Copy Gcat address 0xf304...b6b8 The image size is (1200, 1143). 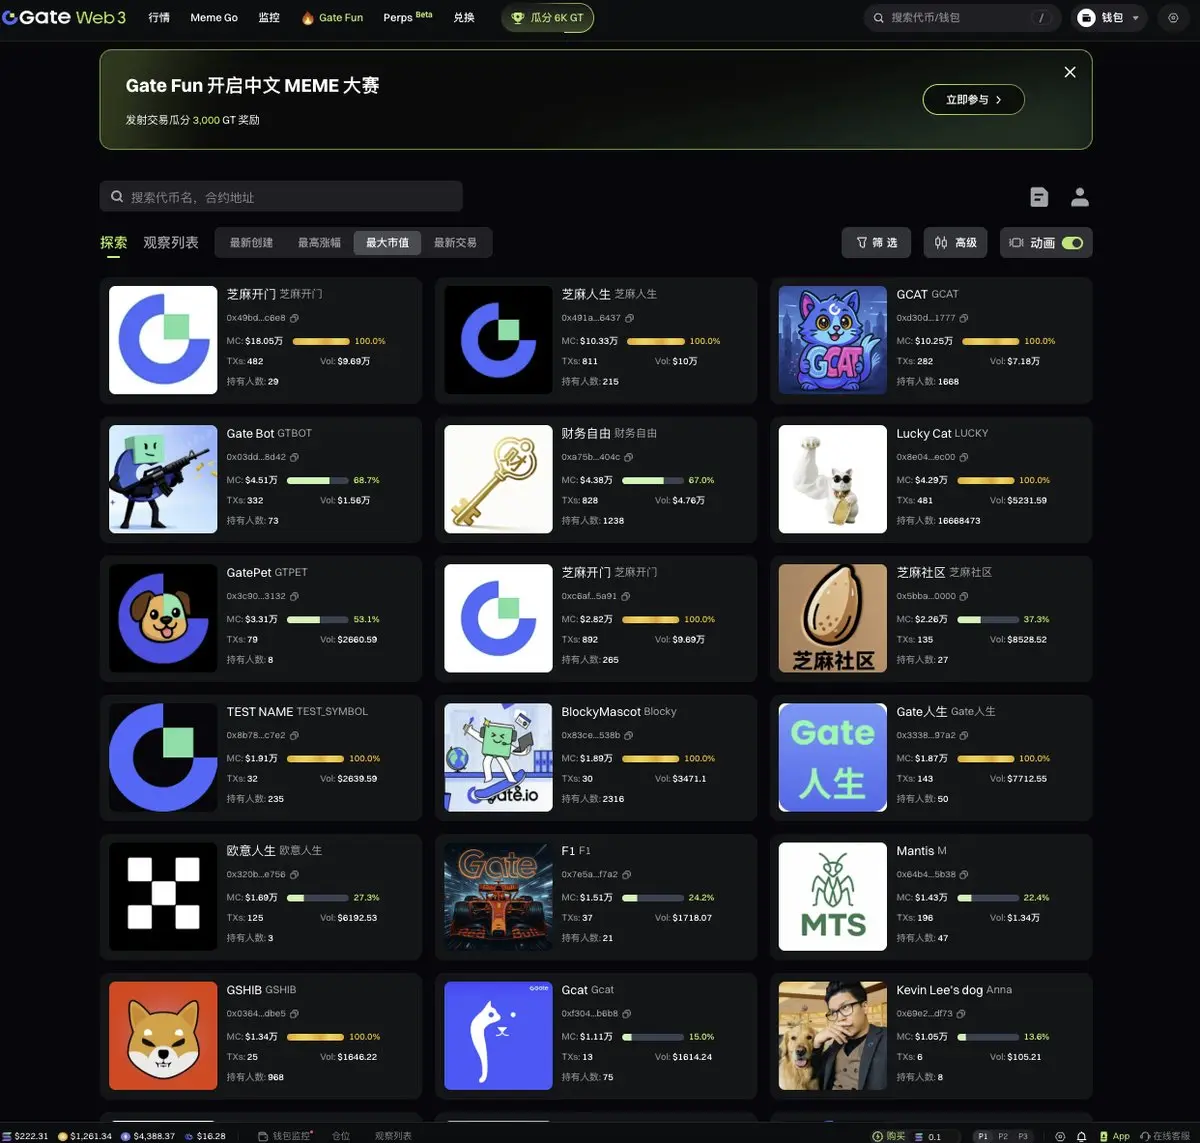coord(627,1013)
